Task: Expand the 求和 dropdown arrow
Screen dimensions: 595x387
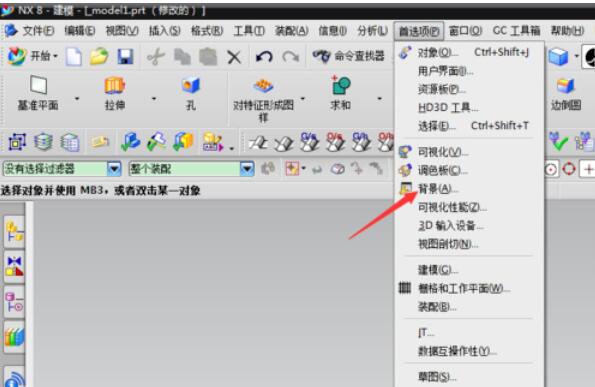Action: 379,99
